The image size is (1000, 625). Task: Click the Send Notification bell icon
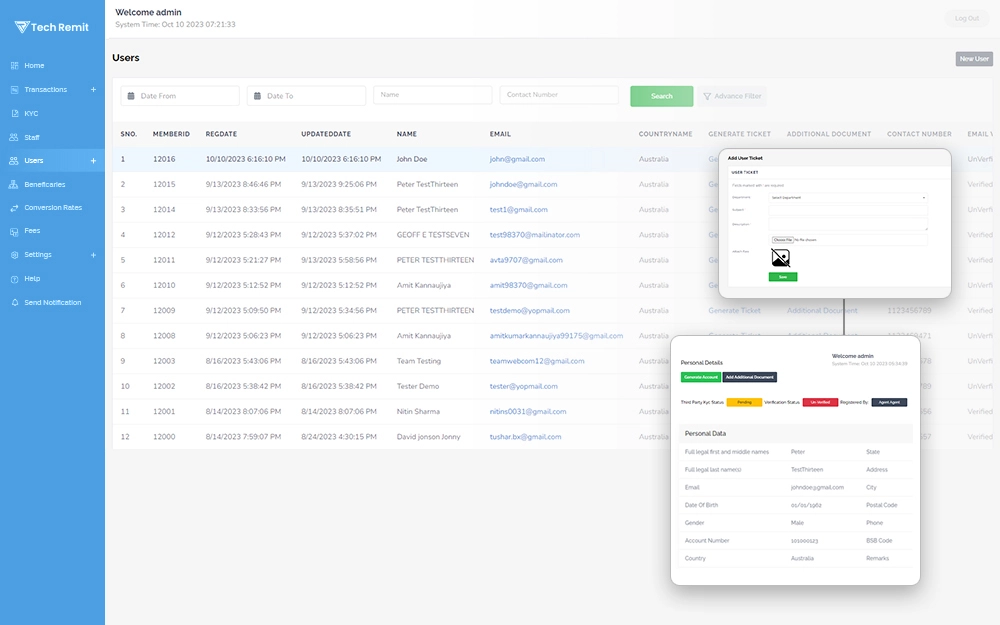tap(14, 303)
